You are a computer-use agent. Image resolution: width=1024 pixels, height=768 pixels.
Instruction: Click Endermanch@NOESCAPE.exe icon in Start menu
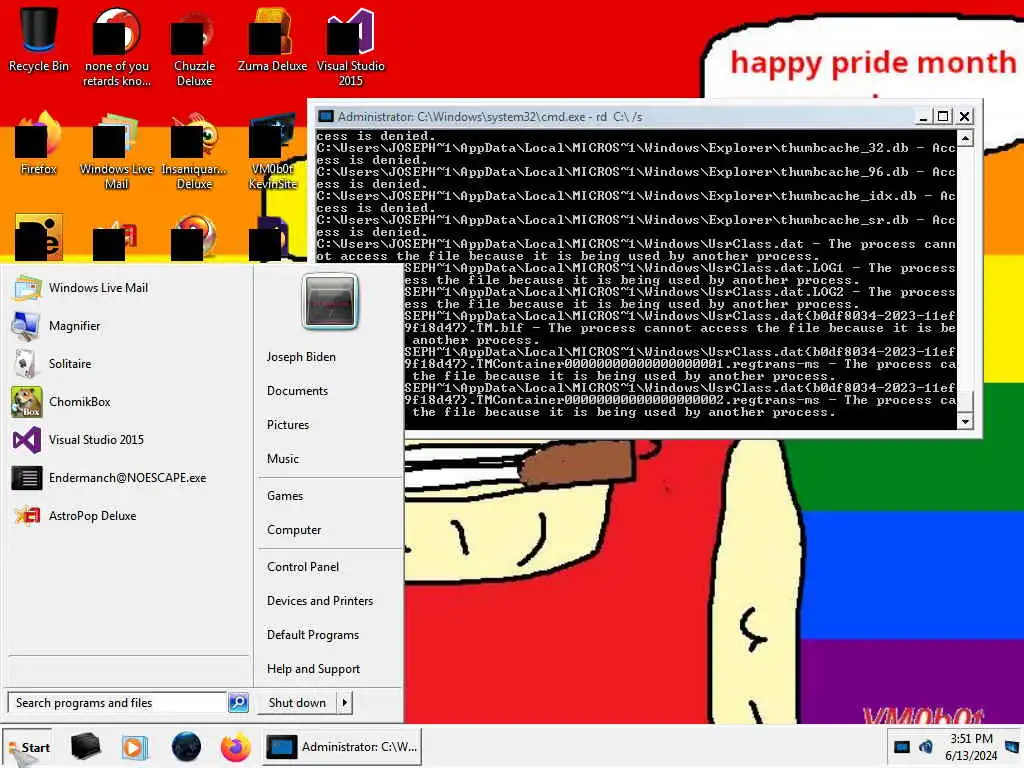(27, 478)
